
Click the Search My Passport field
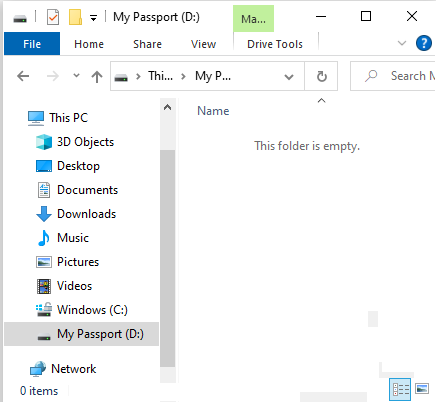[x=393, y=76]
